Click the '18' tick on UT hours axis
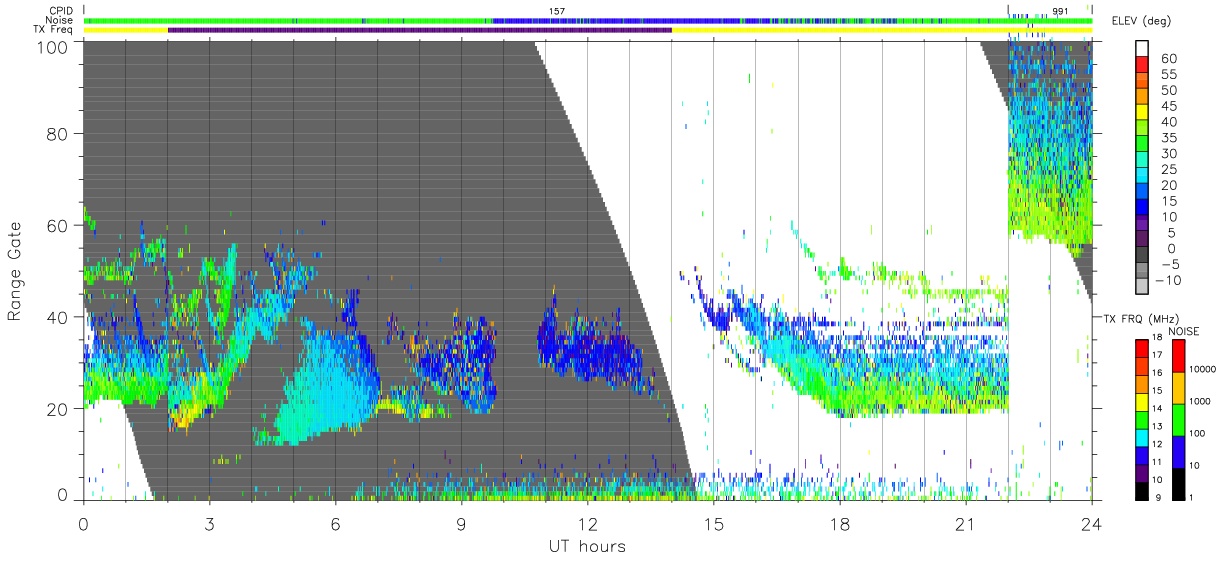The height and width of the screenshot is (567, 1228). click(839, 523)
